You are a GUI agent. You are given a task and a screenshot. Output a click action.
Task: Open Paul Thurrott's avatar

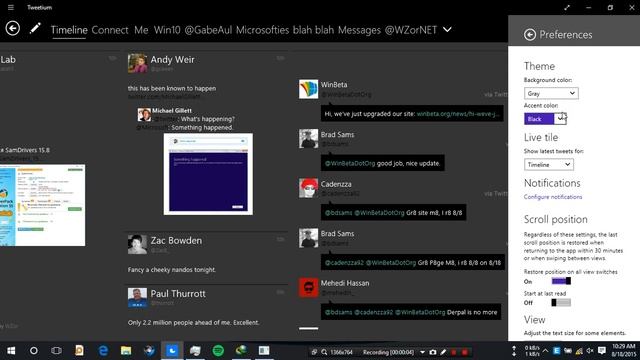click(x=138, y=297)
